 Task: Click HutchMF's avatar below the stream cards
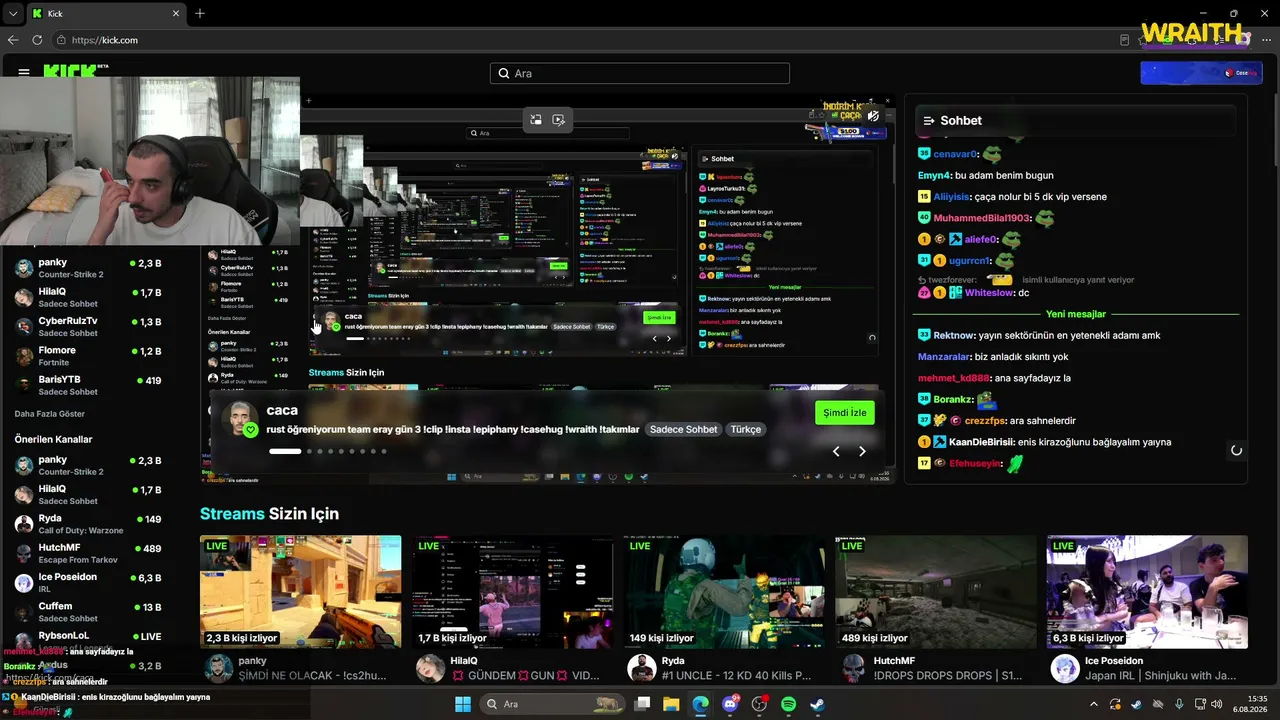point(853,668)
